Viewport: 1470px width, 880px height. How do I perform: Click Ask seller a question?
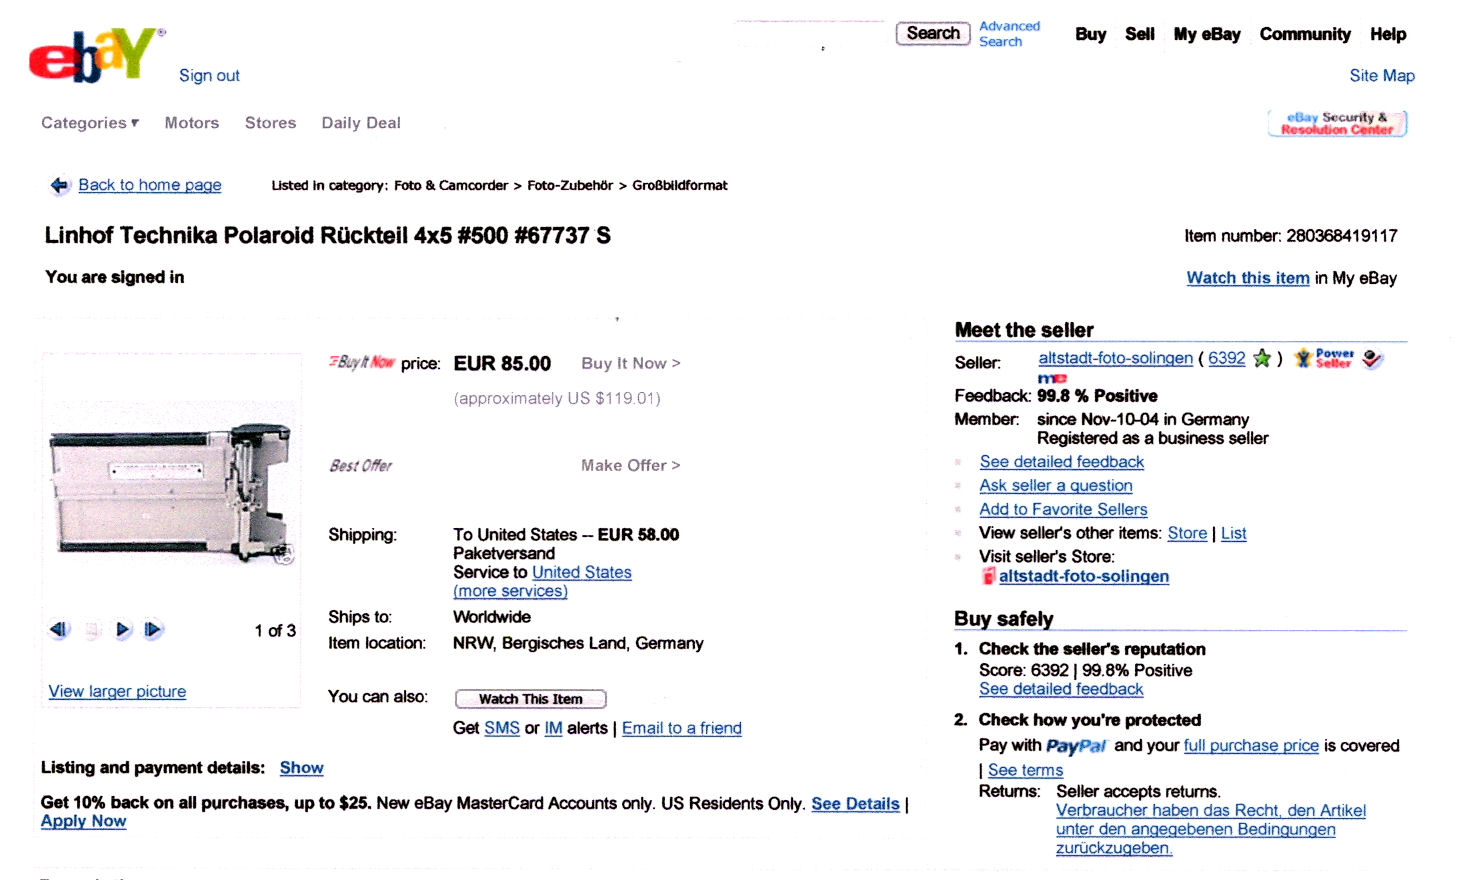coord(1056,486)
